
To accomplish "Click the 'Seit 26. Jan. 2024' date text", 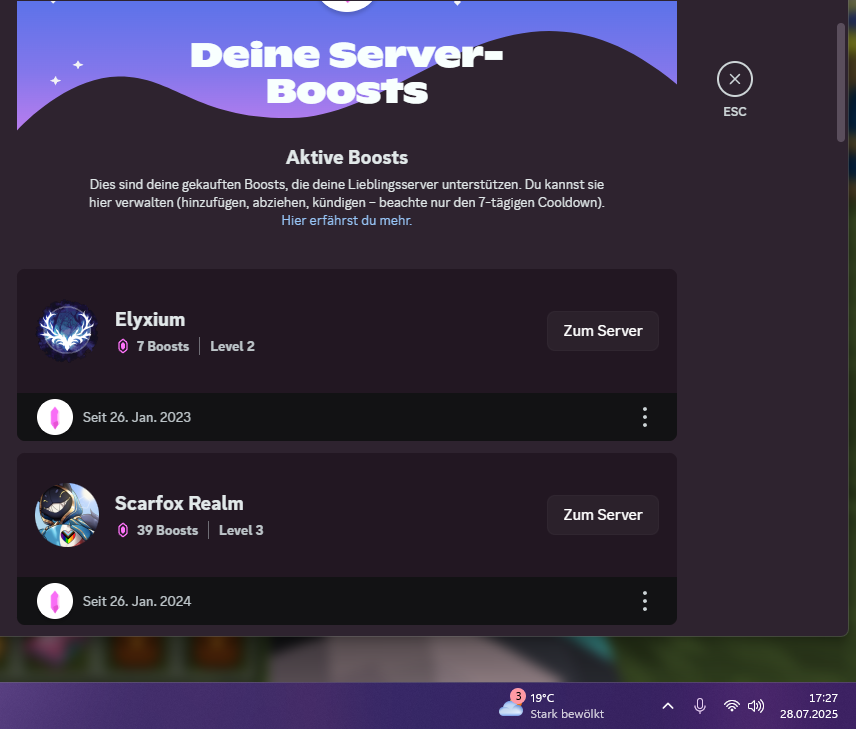I will [x=137, y=601].
